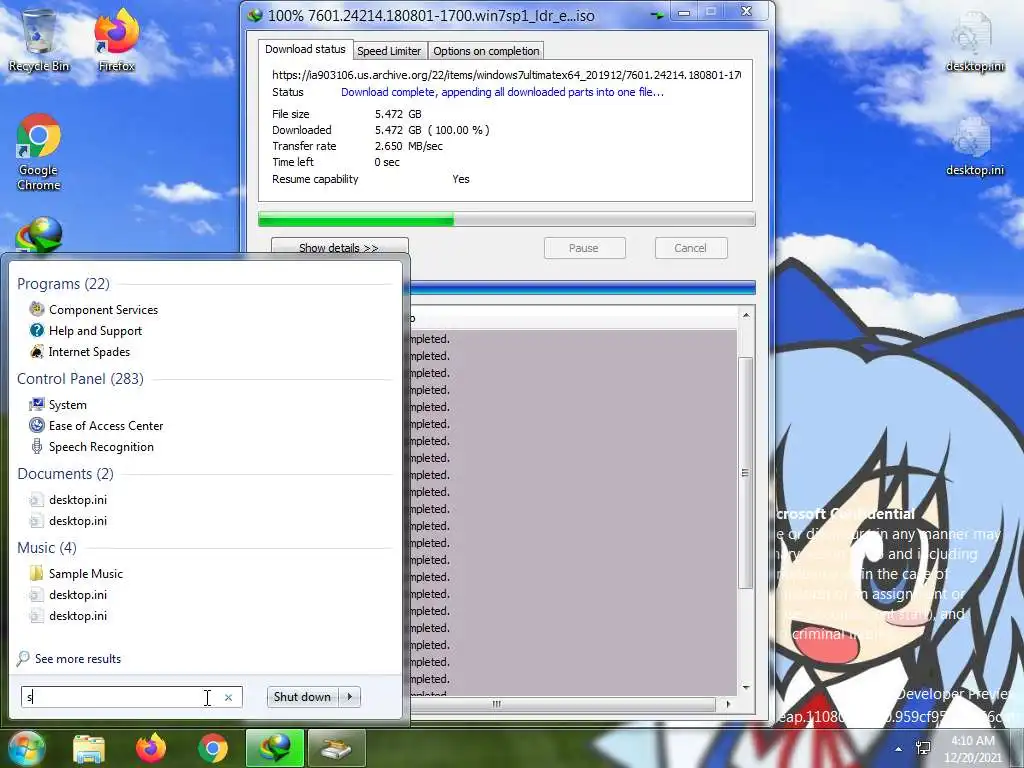
Task: Open the Music (4) results header
Action: click(x=47, y=547)
